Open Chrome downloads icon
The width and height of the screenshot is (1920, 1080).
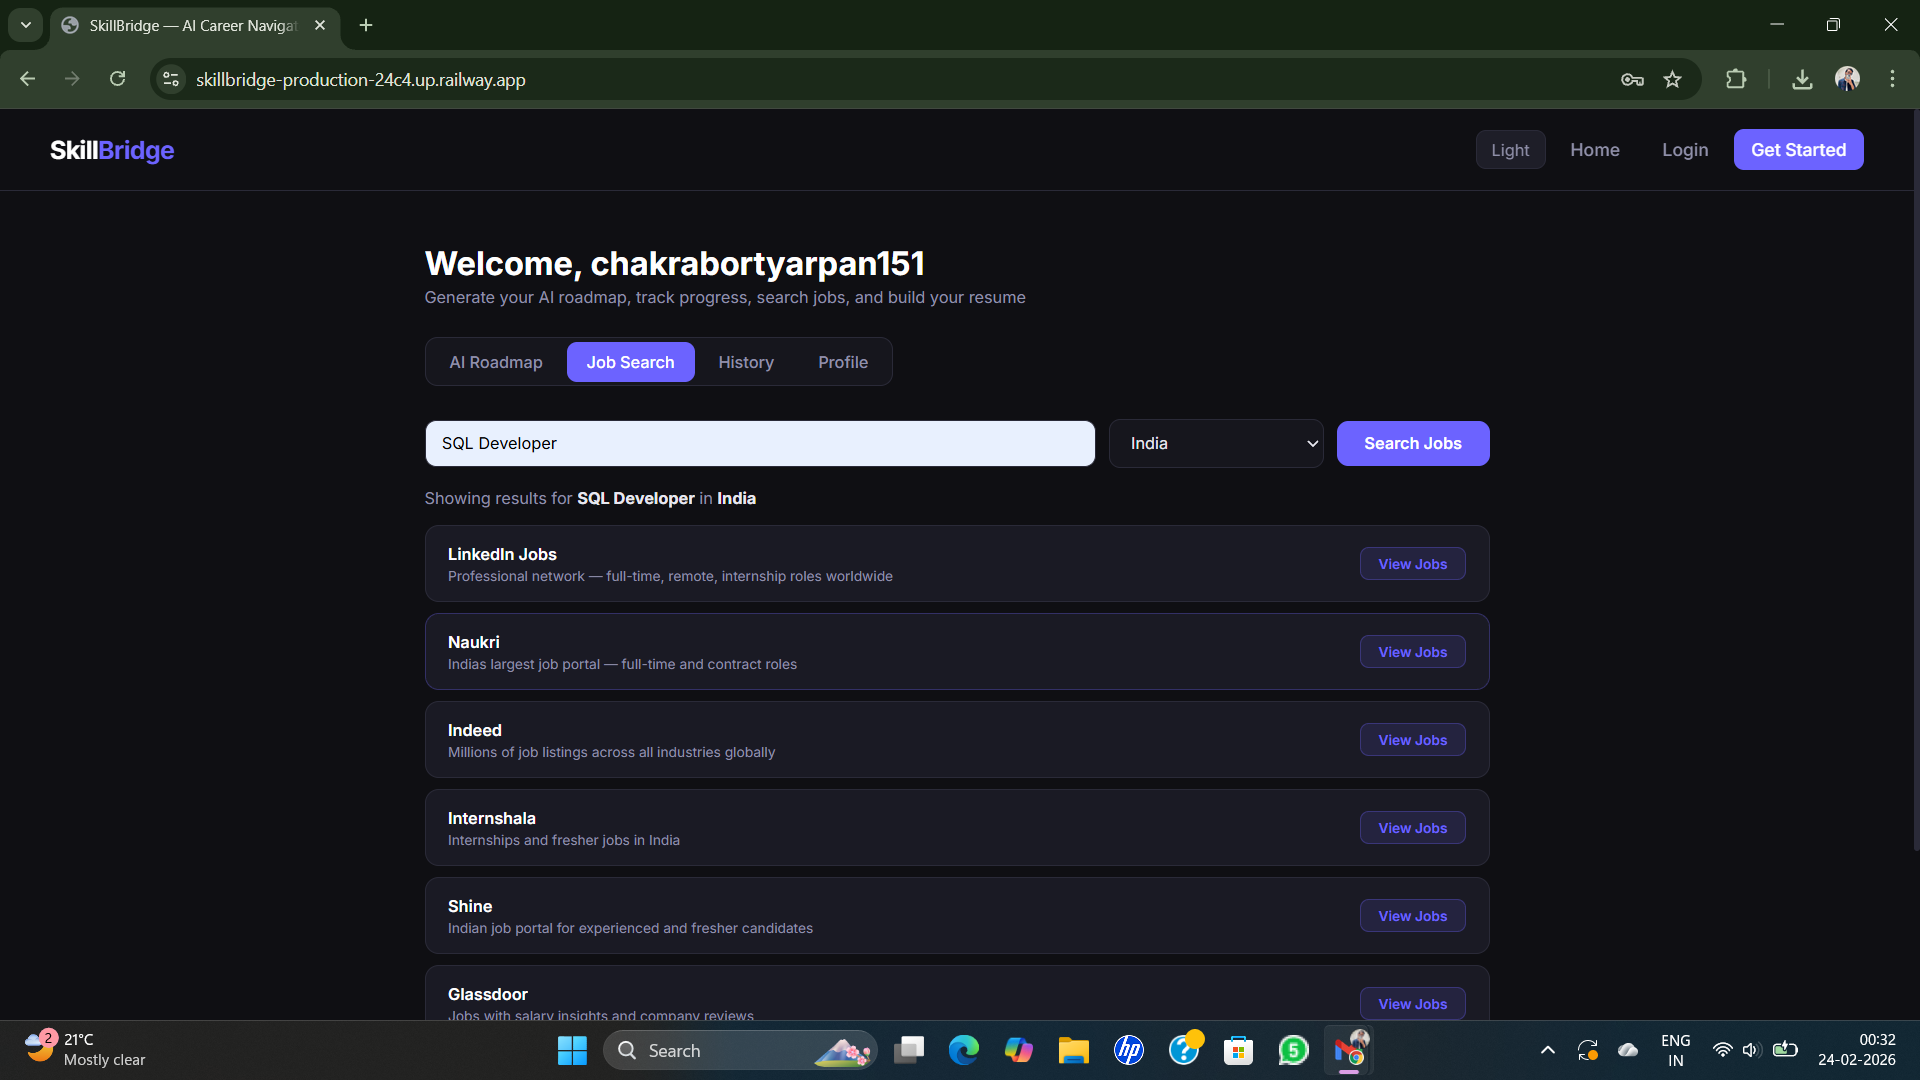1802,79
